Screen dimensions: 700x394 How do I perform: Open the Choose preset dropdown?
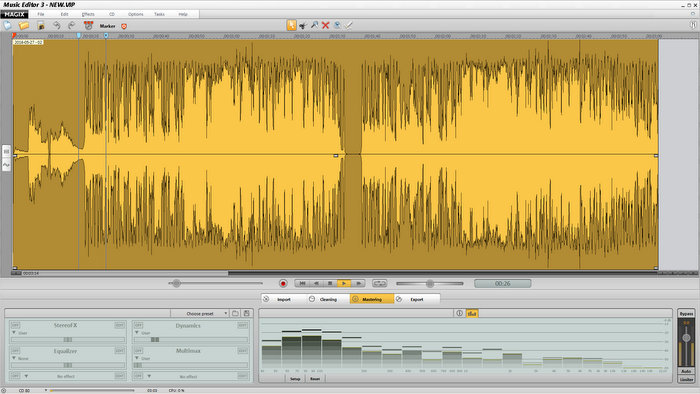[x=200, y=313]
